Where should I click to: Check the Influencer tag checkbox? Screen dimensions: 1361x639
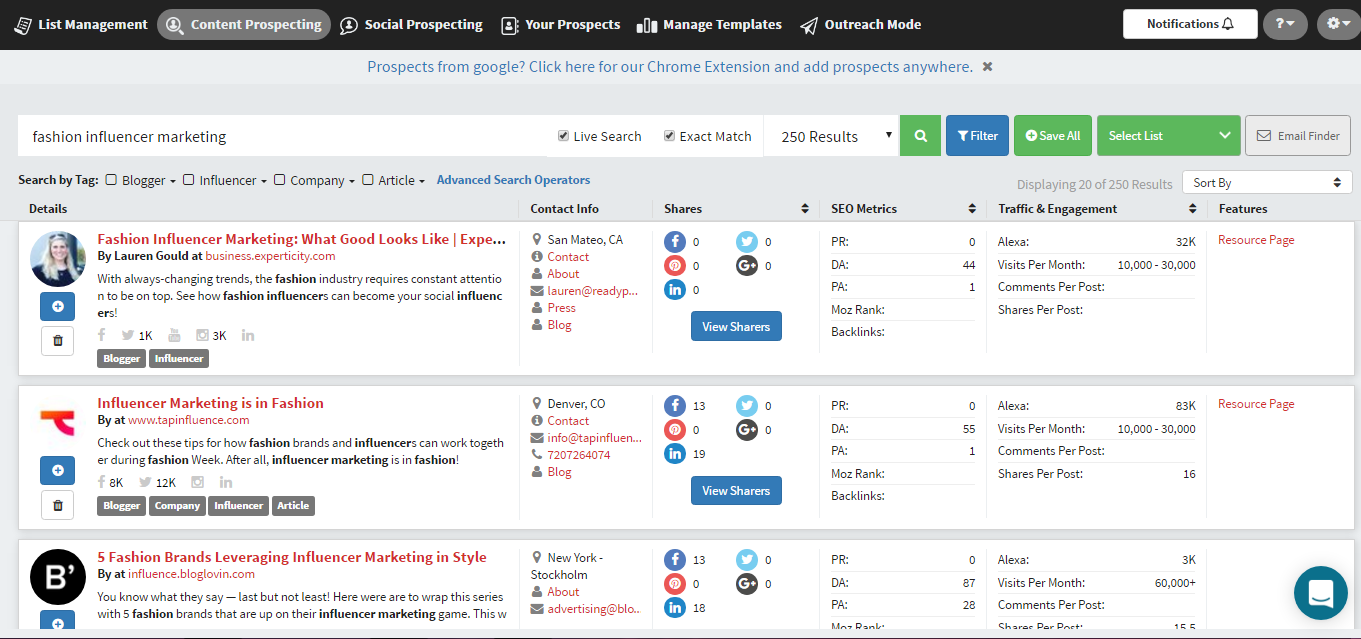point(189,180)
